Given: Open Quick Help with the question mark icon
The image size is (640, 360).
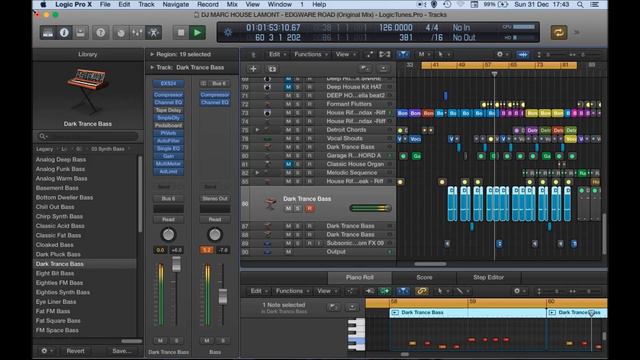Looking at the screenshot, I should click(100, 33).
